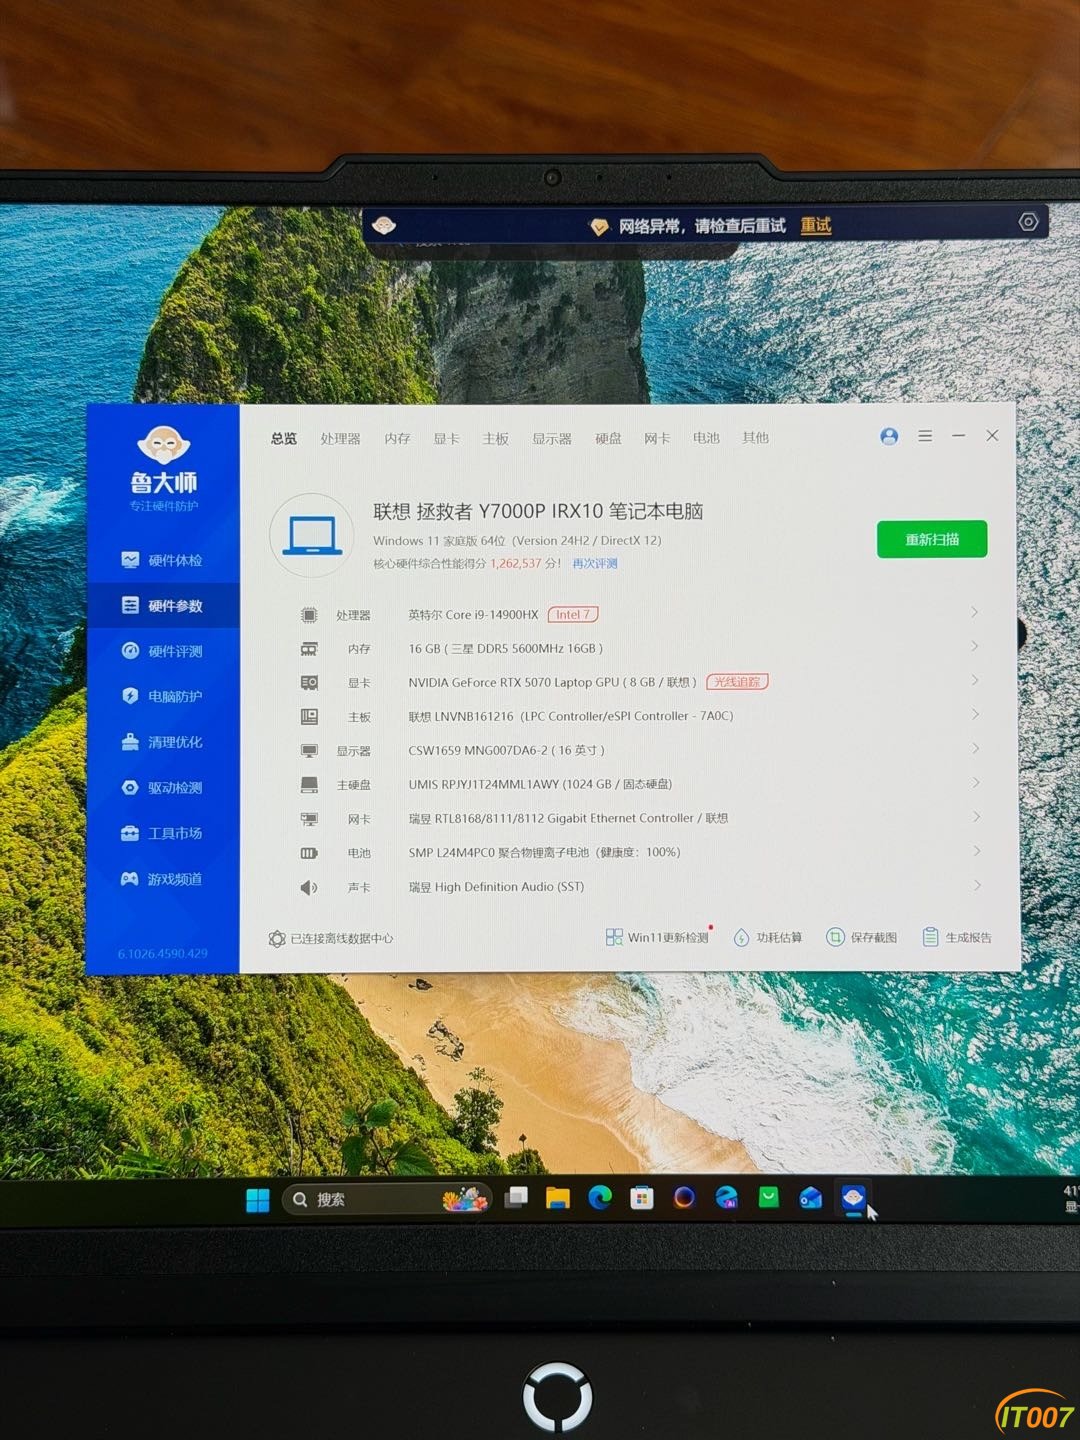Switch to the 内存 tab
This screenshot has width=1080, height=1440.
pos(397,439)
